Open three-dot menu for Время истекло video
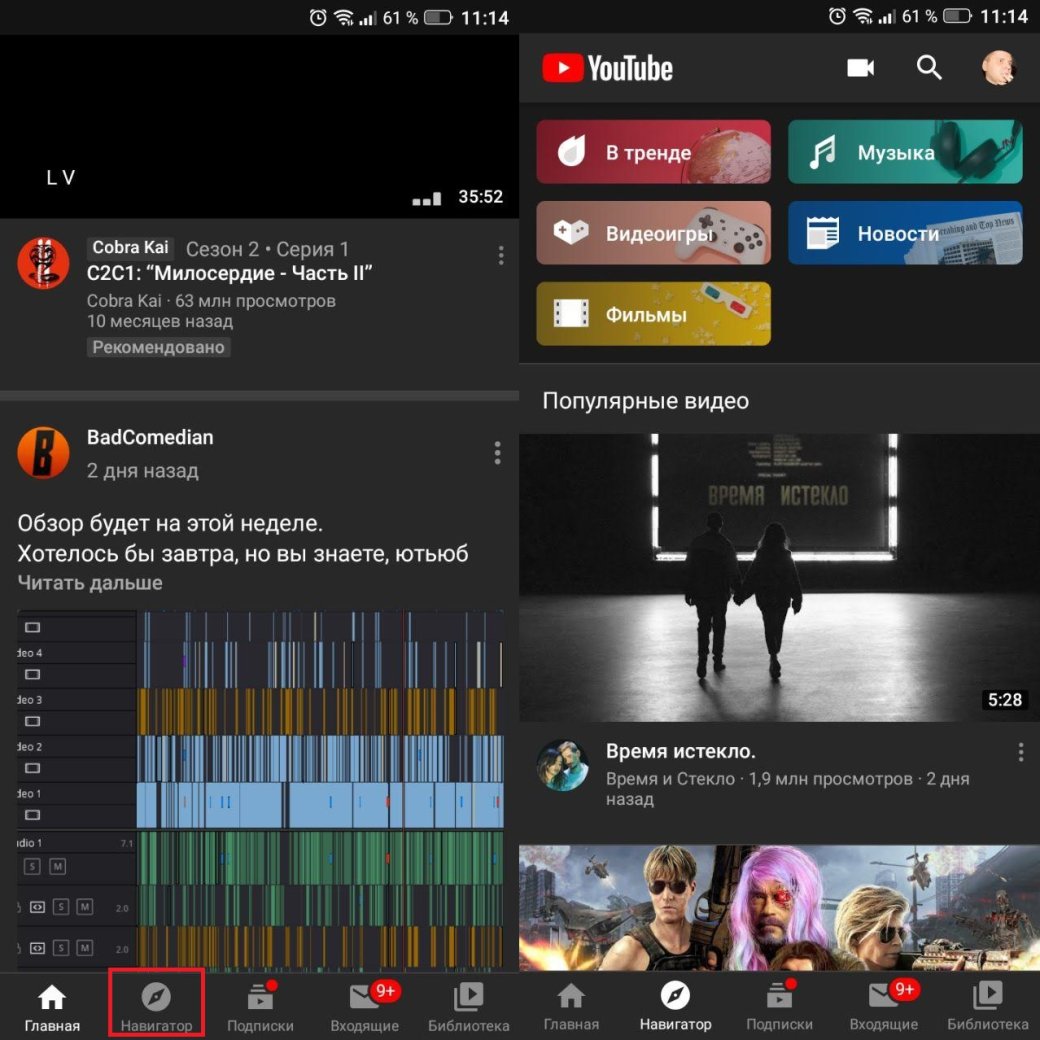This screenshot has height=1040, width=1040. tap(1020, 752)
